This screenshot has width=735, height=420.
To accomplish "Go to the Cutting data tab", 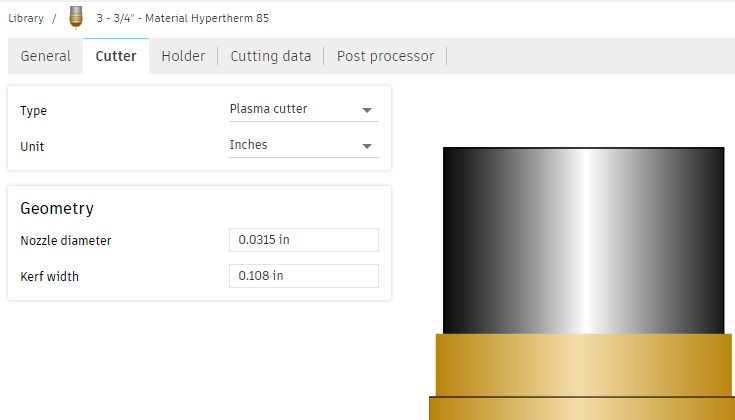I will (x=271, y=56).
